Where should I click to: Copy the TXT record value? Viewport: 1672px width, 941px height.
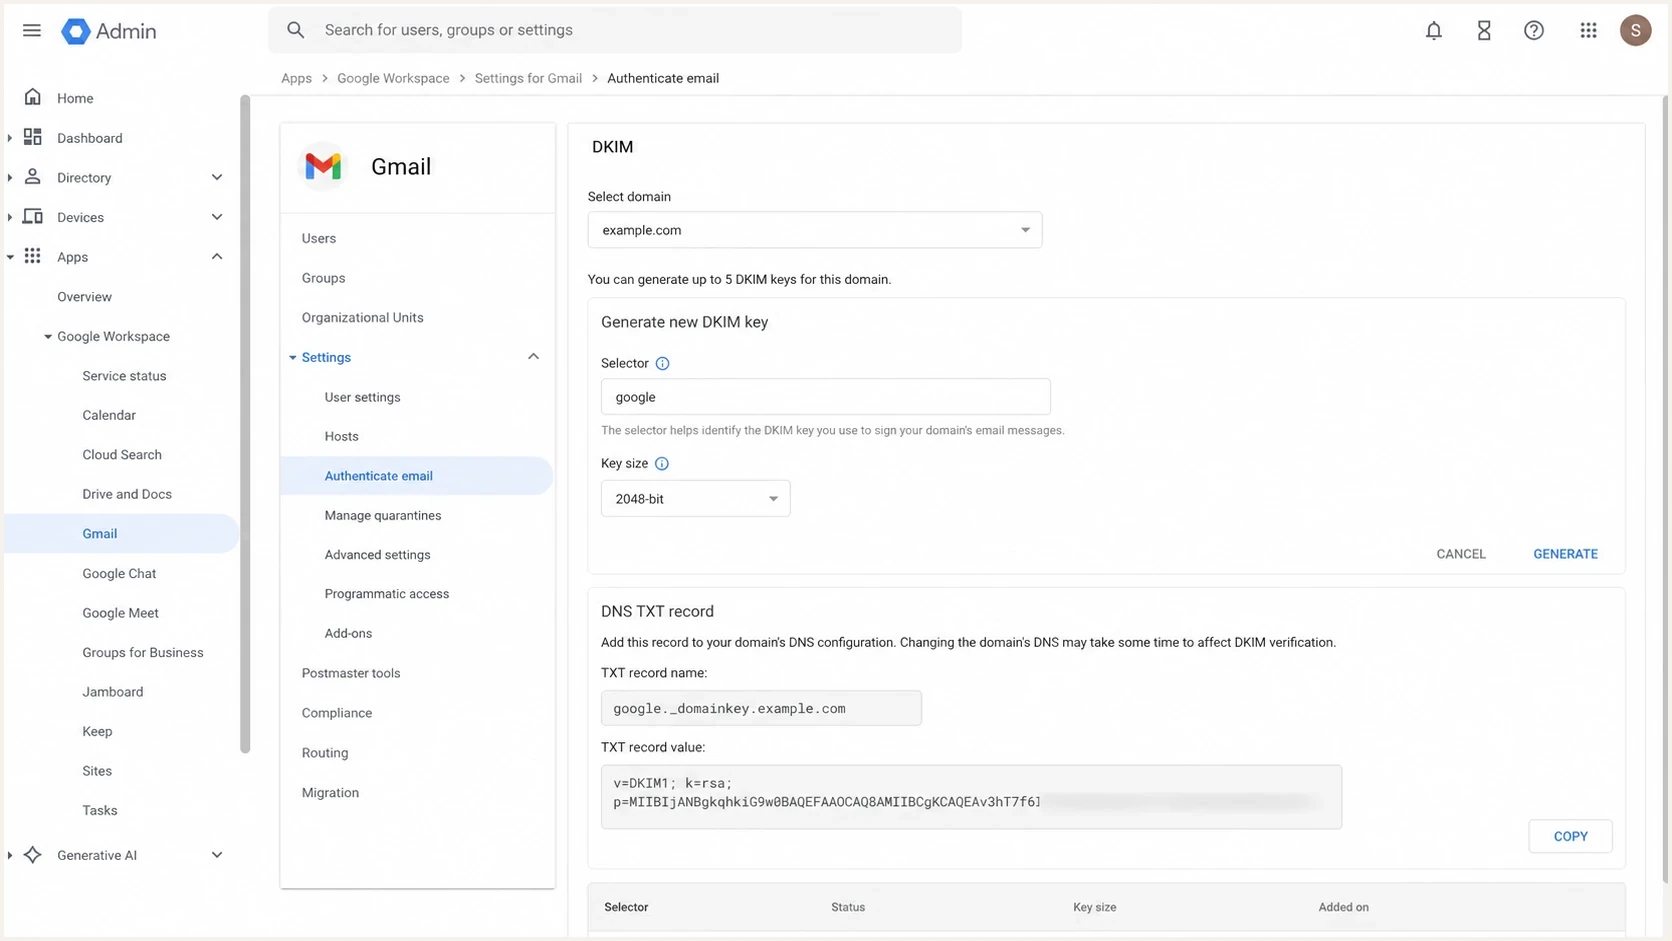(x=1570, y=836)
